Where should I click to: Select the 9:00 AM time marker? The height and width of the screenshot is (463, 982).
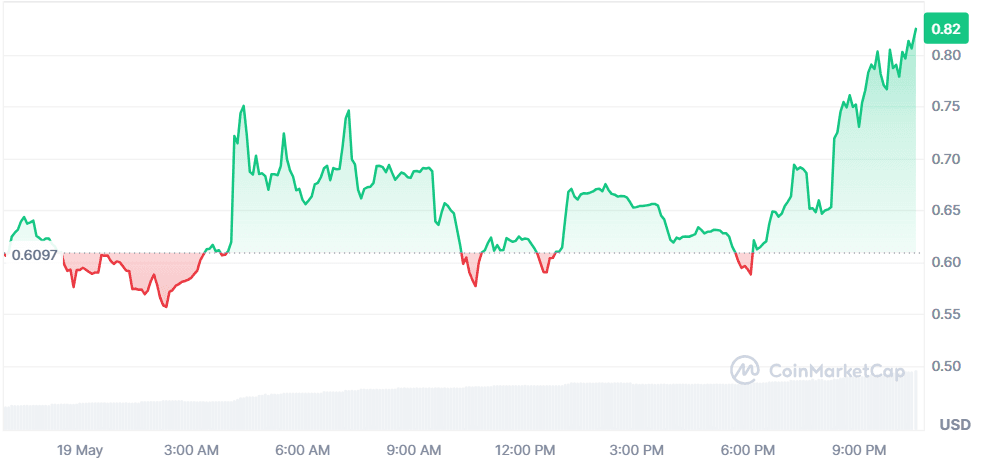point(414,448)
